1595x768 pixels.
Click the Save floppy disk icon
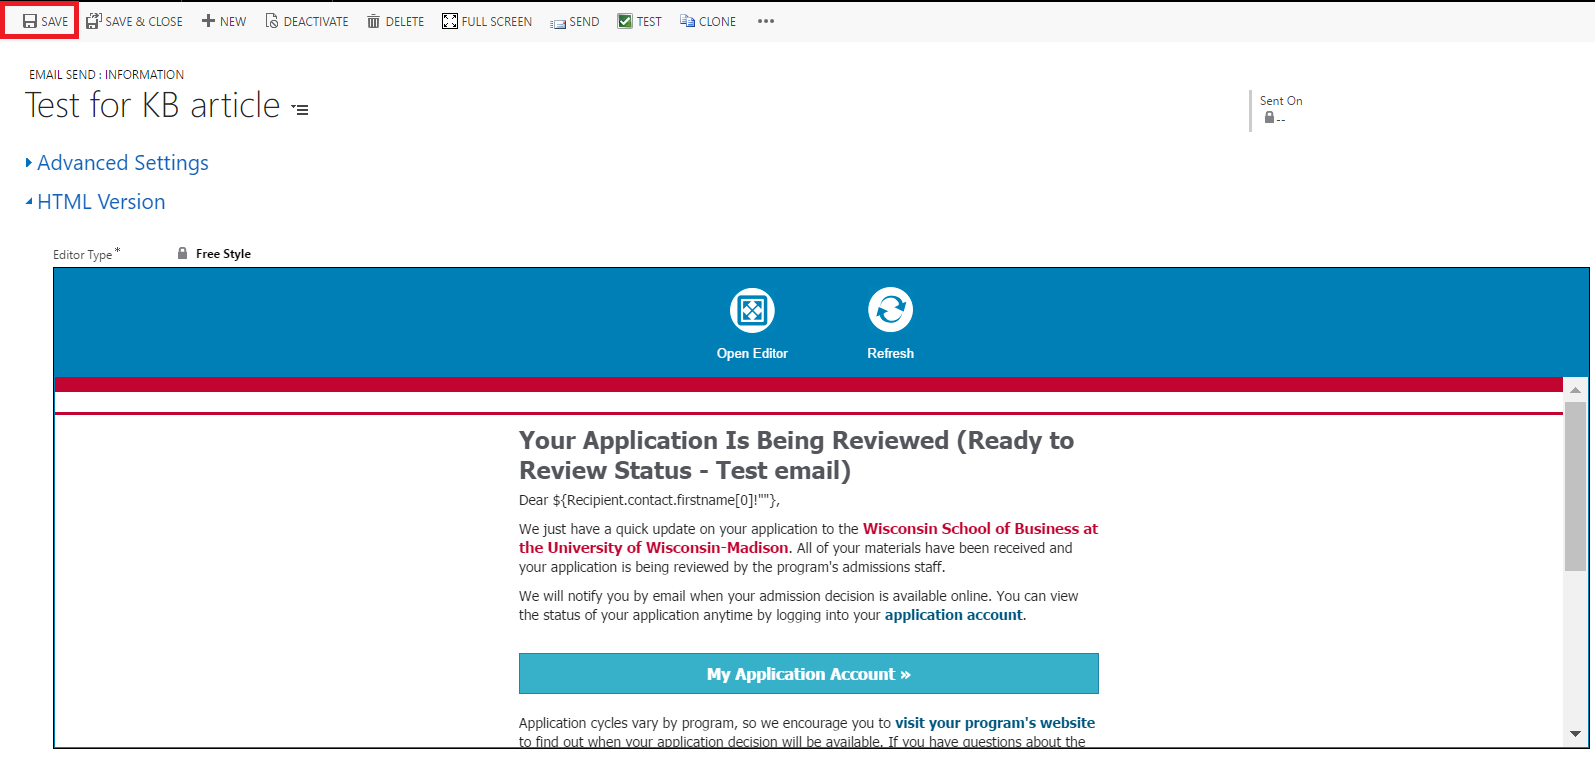30,21
